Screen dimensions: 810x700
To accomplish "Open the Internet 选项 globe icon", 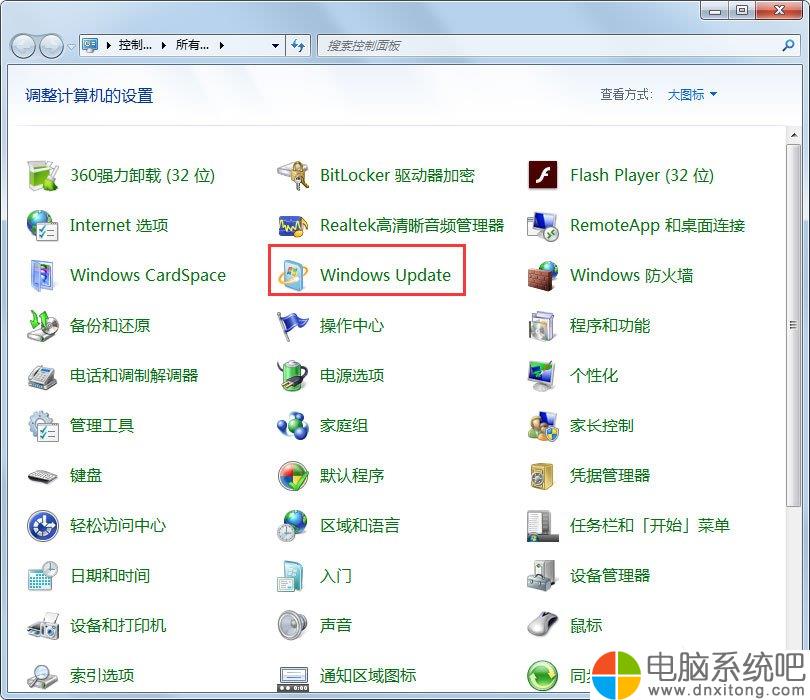I will 42,226.
